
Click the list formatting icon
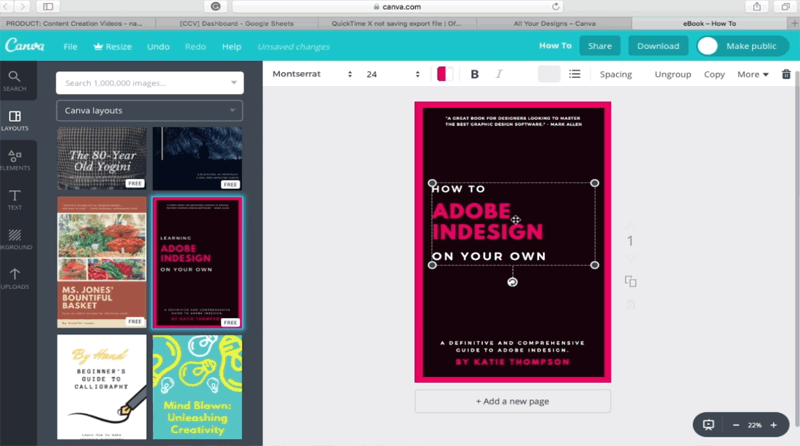pyautogui.click(x=575, y=74)
